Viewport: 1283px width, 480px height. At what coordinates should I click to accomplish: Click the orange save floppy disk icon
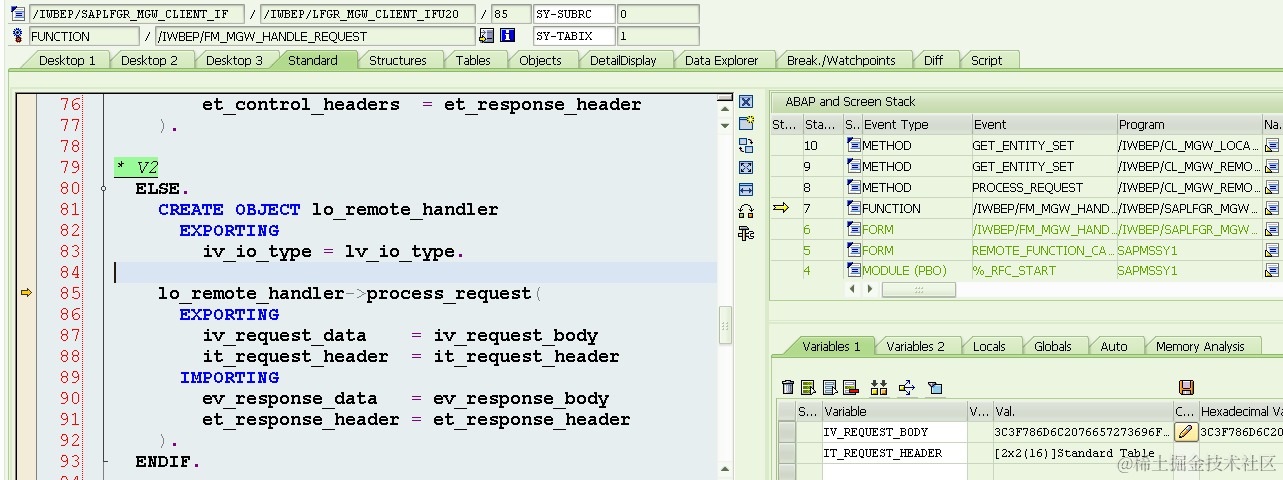(1187, 388)
